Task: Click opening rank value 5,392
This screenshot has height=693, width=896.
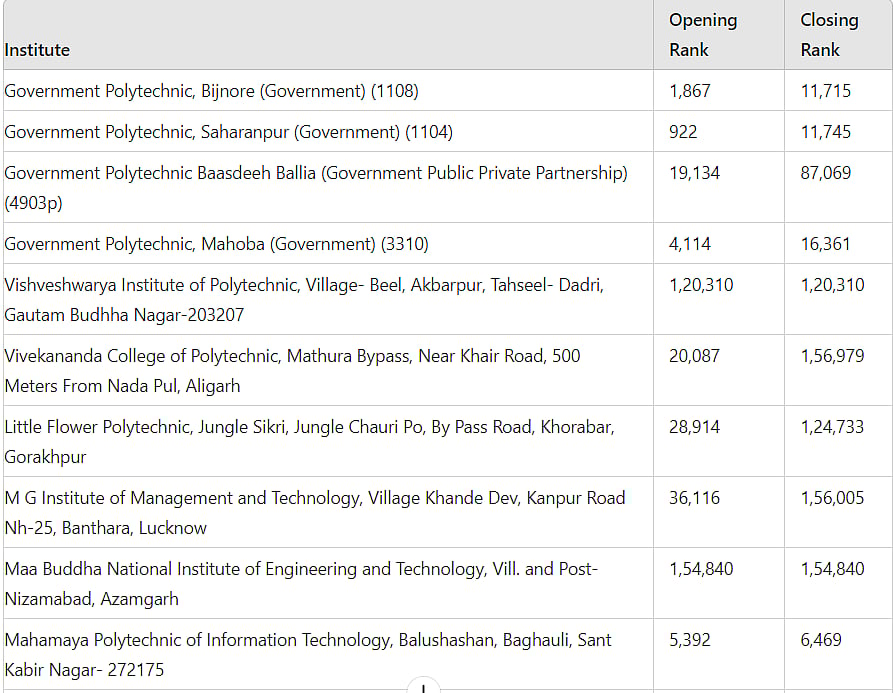Action: tap(690, 640)
